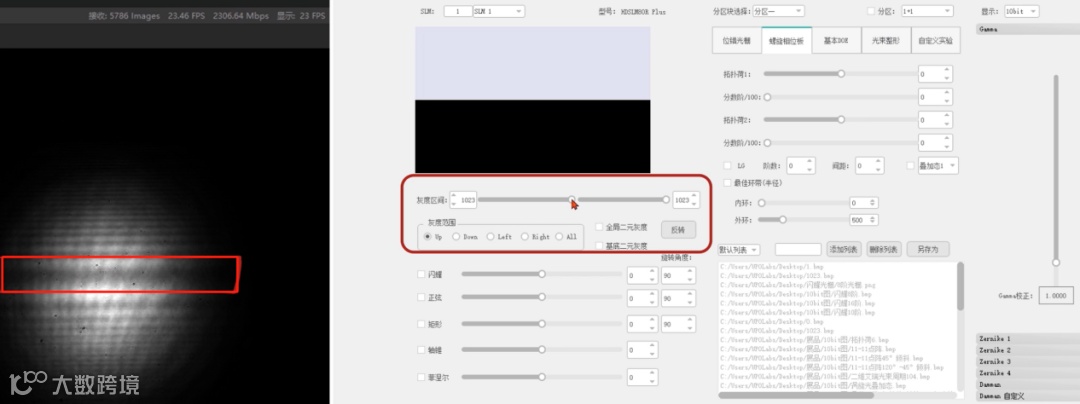This screenshot has width=1080, height=404.
Task: Select the Right gray range radio
Action: point(525,237)
